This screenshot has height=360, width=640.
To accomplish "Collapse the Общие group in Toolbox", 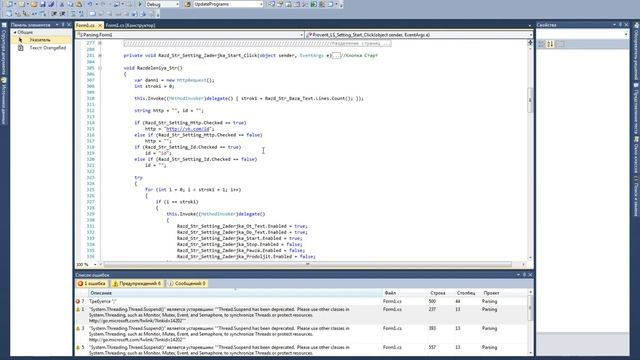I will pyautogui.click(x=15, y=32).
